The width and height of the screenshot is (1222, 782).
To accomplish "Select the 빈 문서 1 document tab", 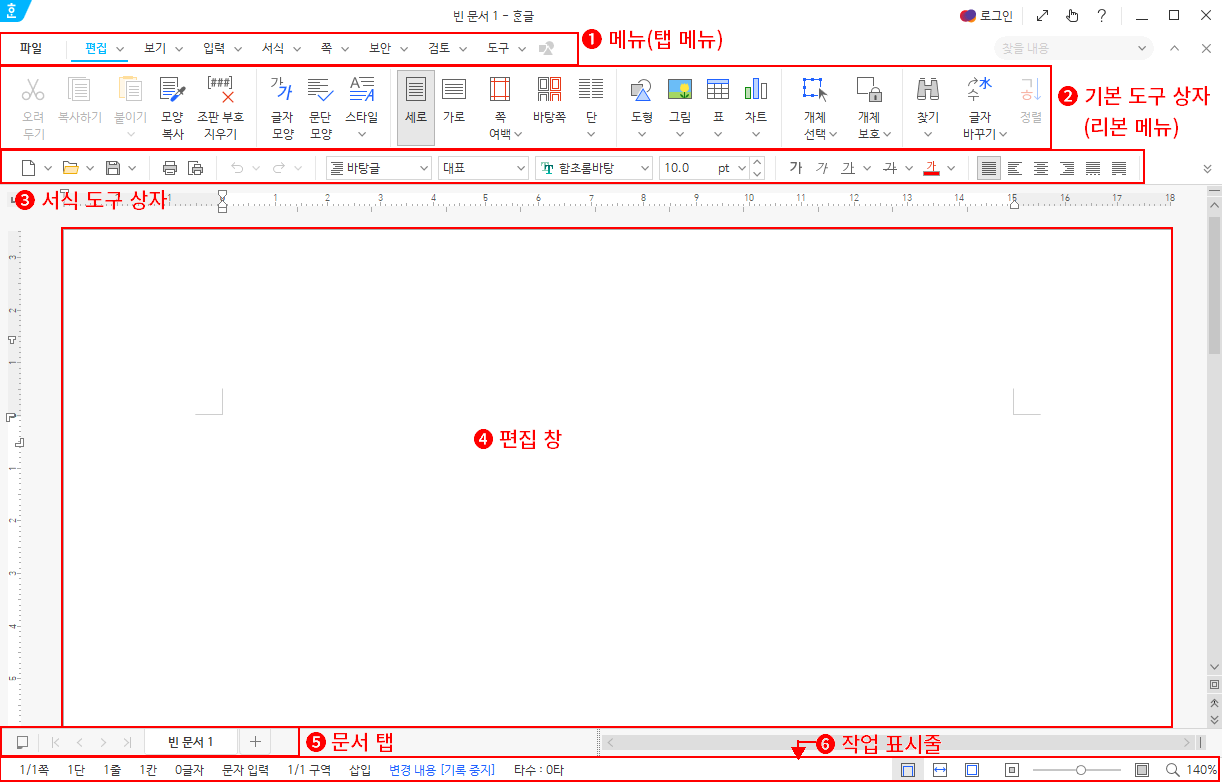I will [x=191, y=741].
